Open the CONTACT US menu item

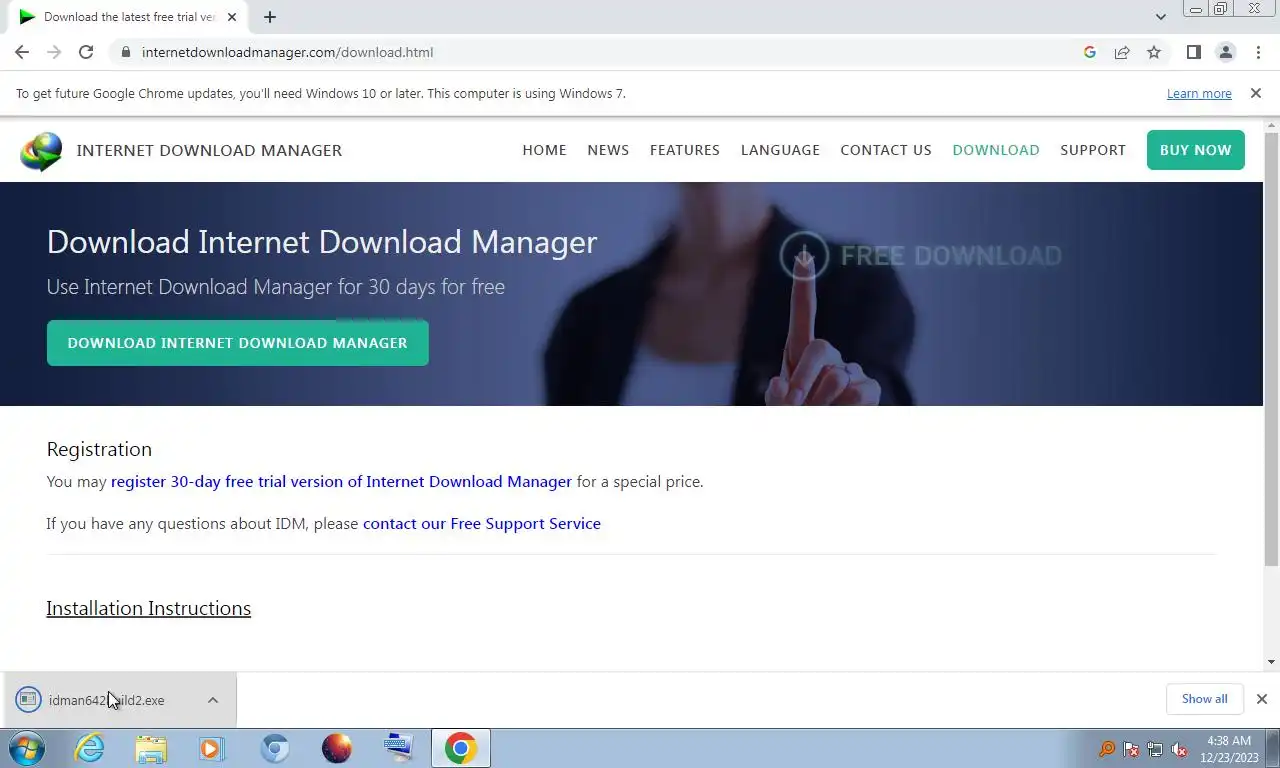click(886, 150)
